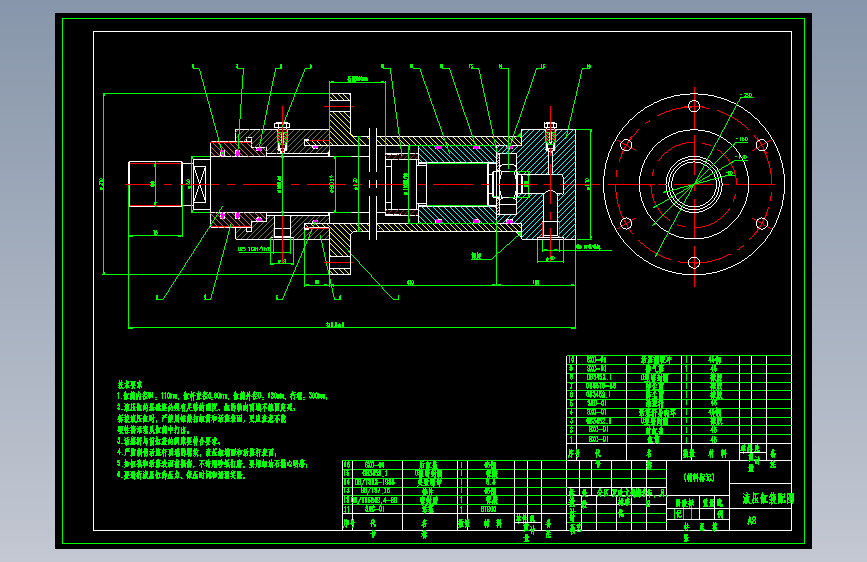Viewport: 867px width, 562px height.
Task: Click the X-marked wrench flat on the piston rod
Action: [200, 184]
